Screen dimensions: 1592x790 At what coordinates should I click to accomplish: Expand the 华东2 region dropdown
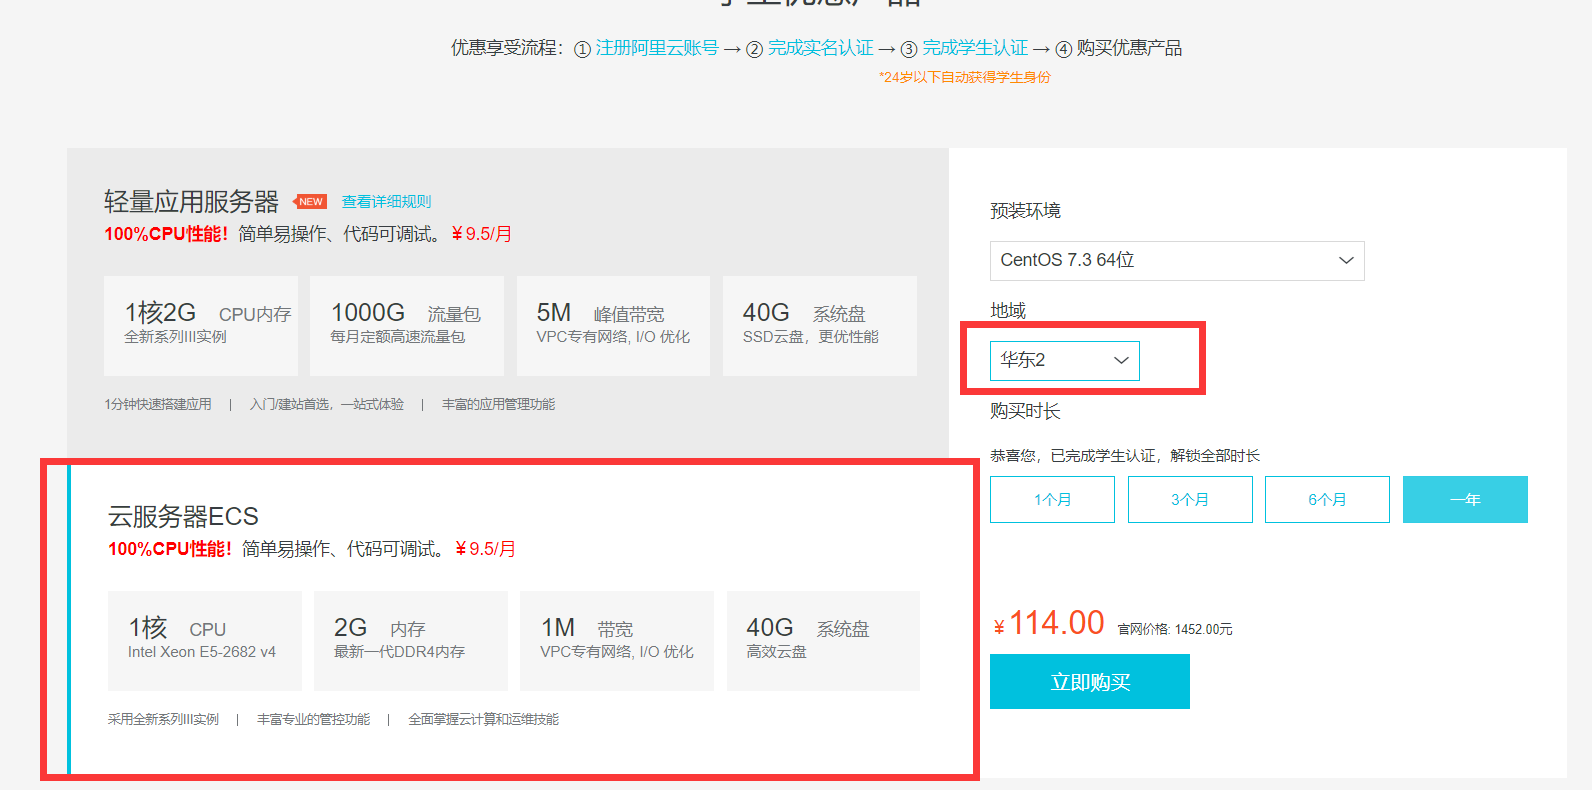(1065, 360)
